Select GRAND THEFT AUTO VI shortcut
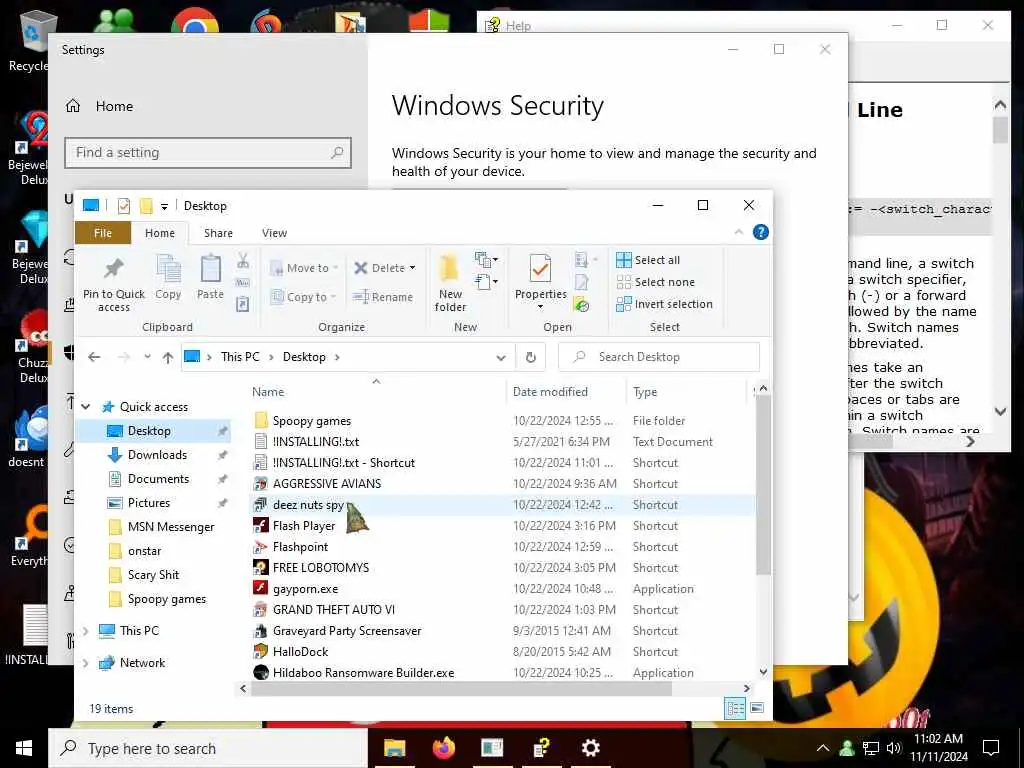This screenshot has height=768, width=1024. [334, 610]
